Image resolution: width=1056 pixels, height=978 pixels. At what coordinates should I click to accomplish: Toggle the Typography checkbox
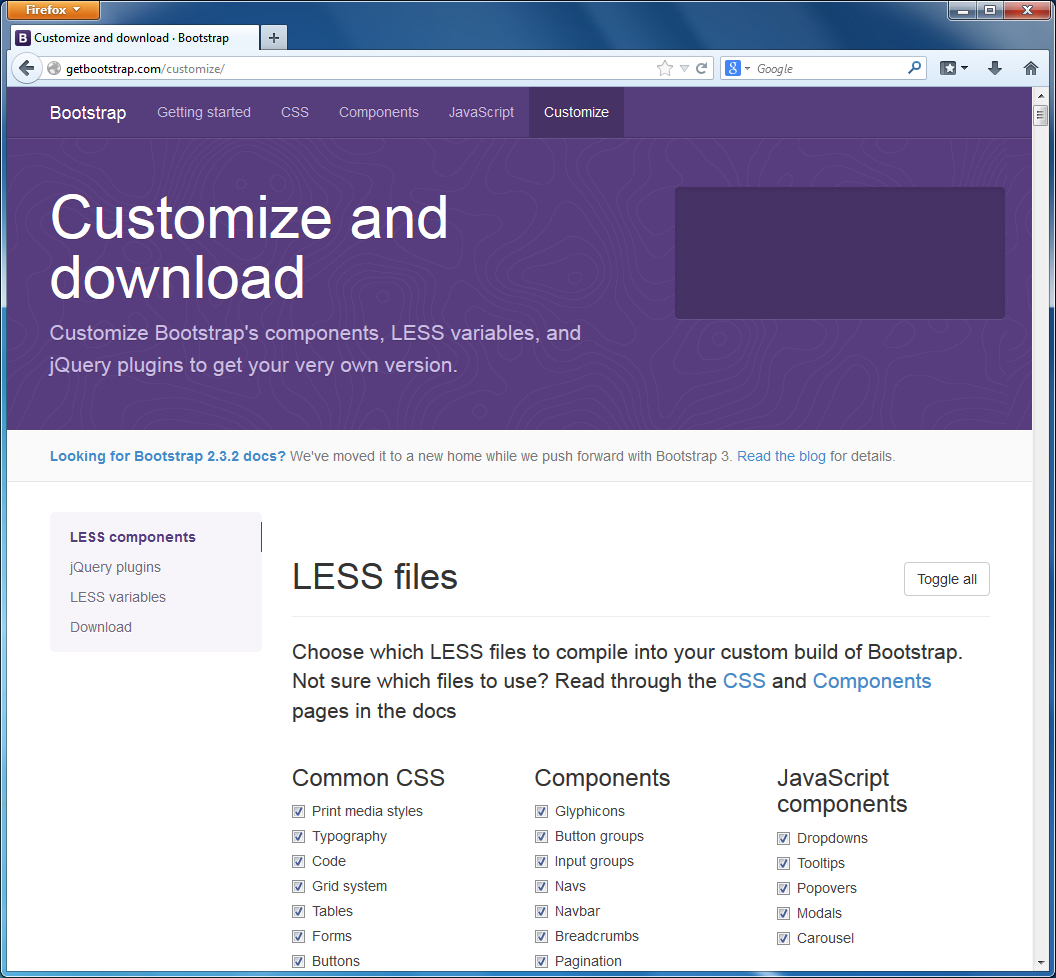point(298,837)
